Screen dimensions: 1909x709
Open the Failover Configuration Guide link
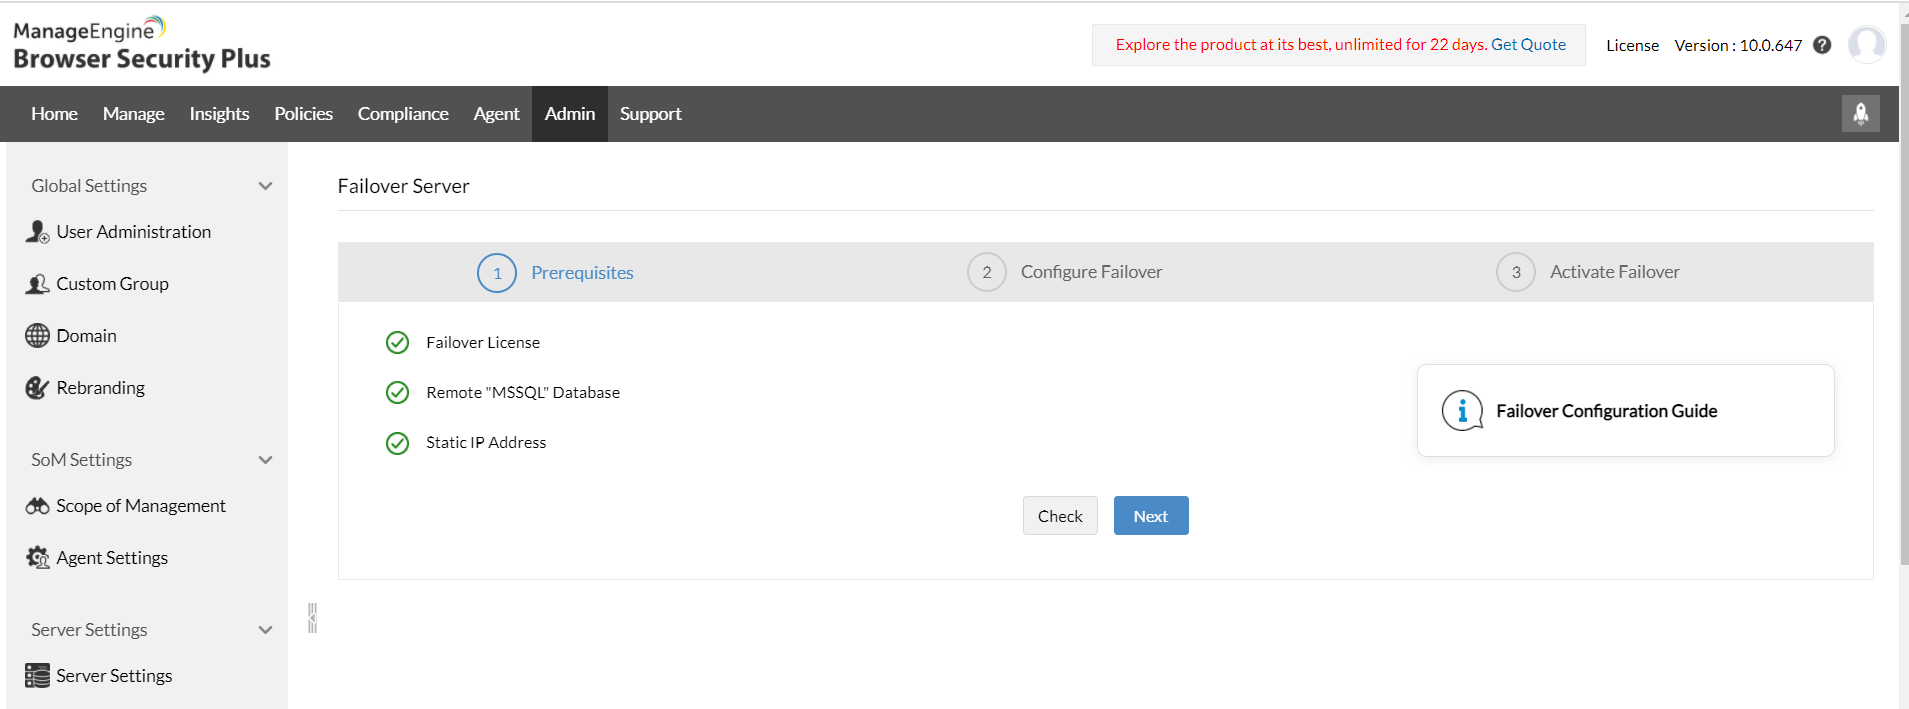1606,411
